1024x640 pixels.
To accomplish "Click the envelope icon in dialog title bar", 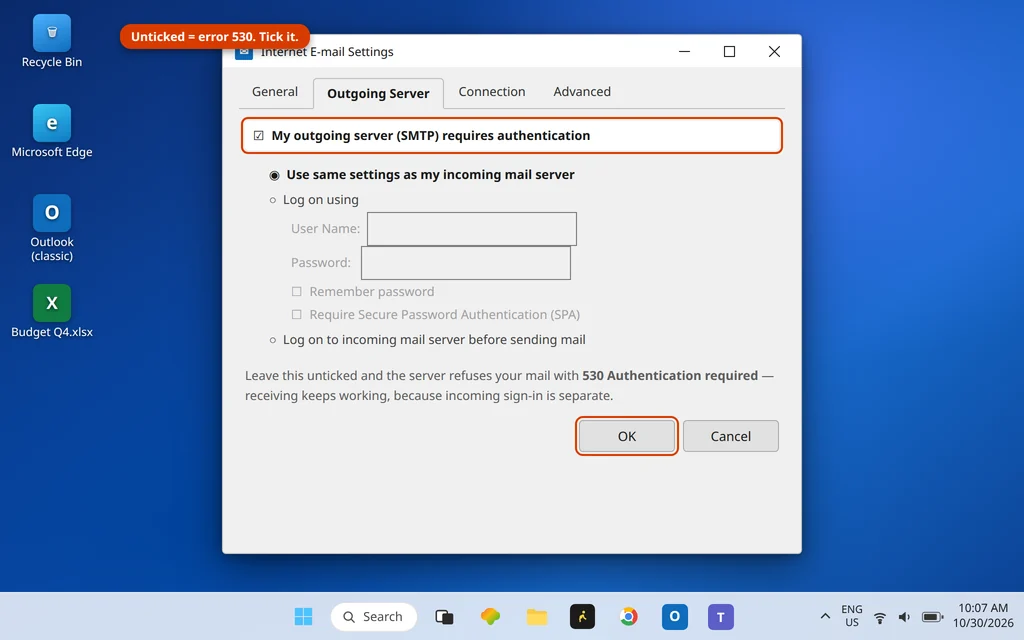I will [244, 52].
